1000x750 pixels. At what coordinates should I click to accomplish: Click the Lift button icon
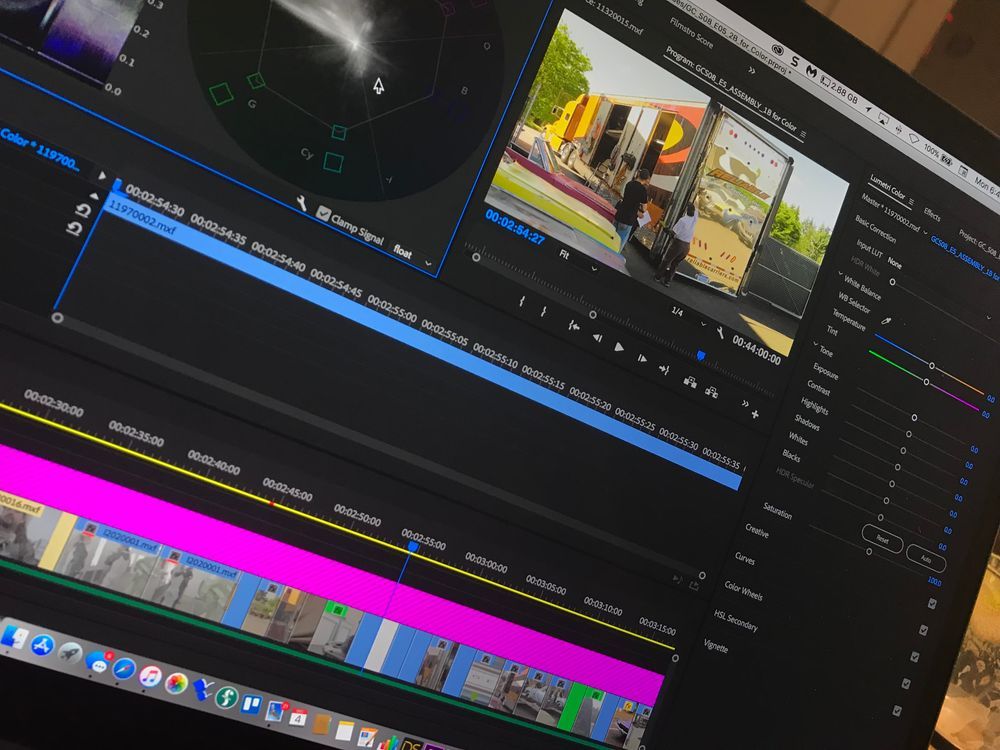[689, 381]
